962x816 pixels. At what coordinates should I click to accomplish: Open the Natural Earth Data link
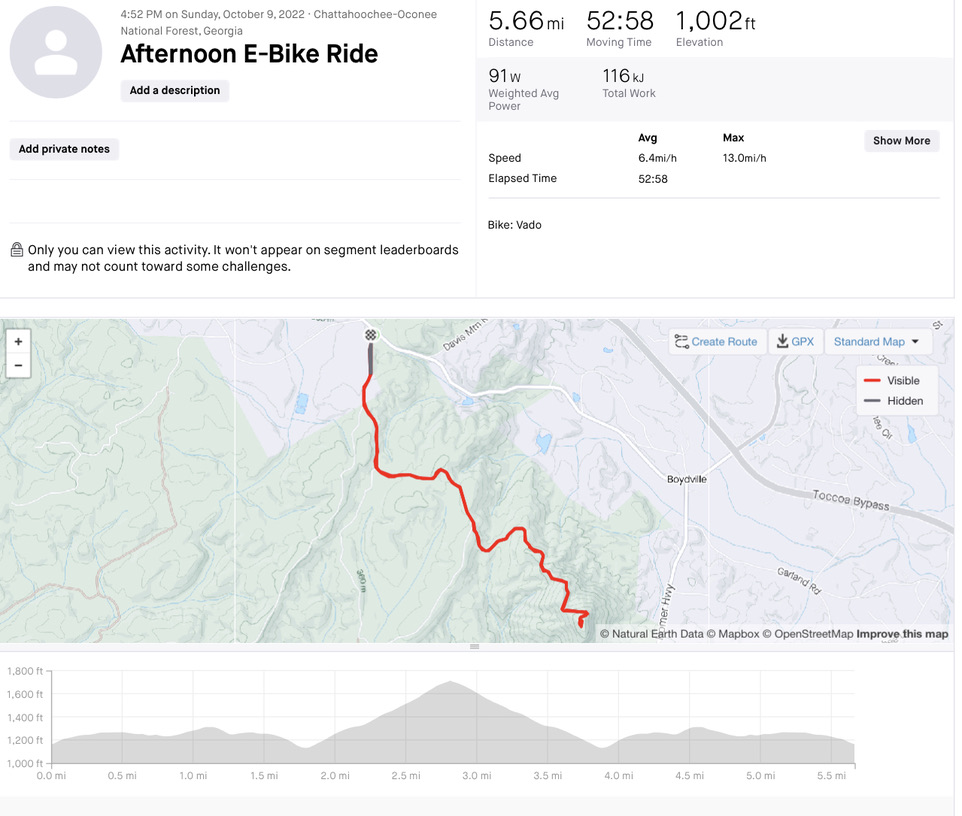657,634
